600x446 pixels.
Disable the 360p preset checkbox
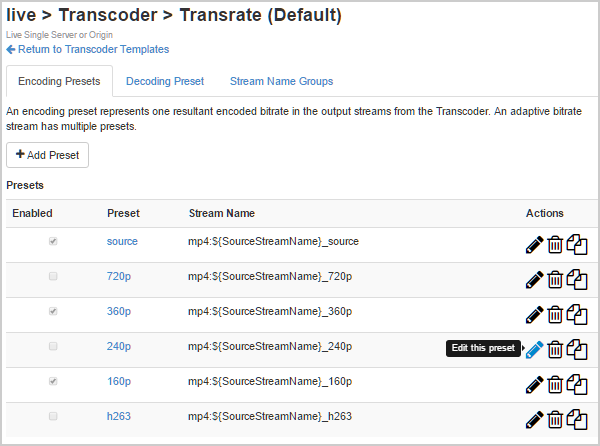coord(53,311)
